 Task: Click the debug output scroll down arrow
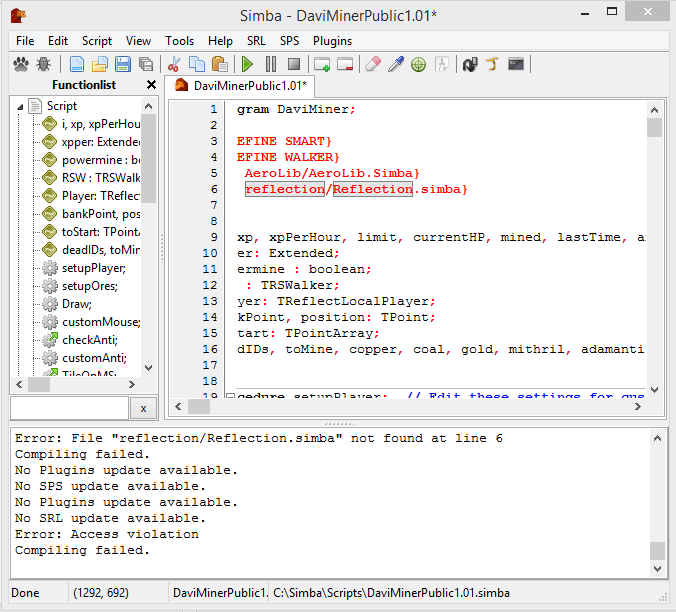pos(657,569)
